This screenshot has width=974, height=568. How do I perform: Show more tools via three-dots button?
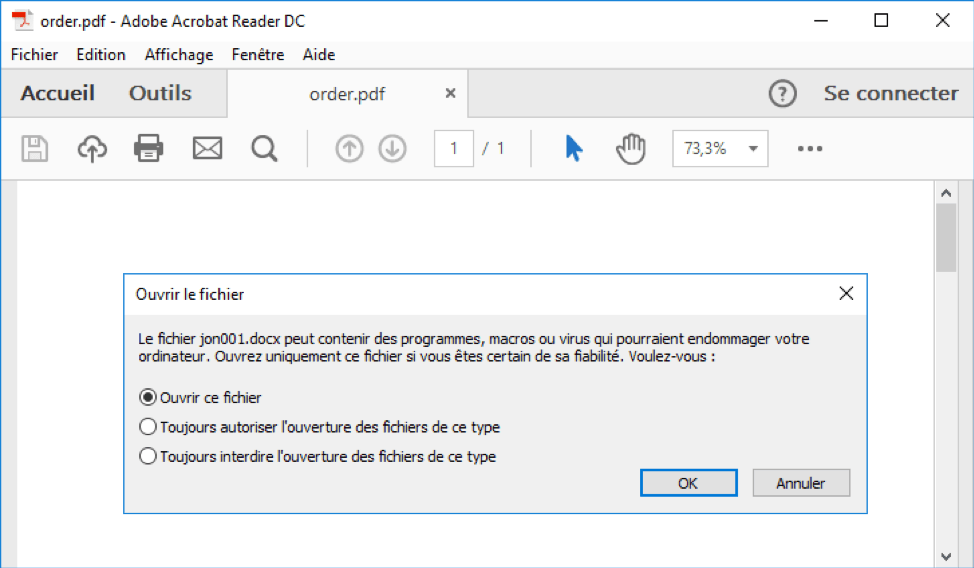[810, 149]
